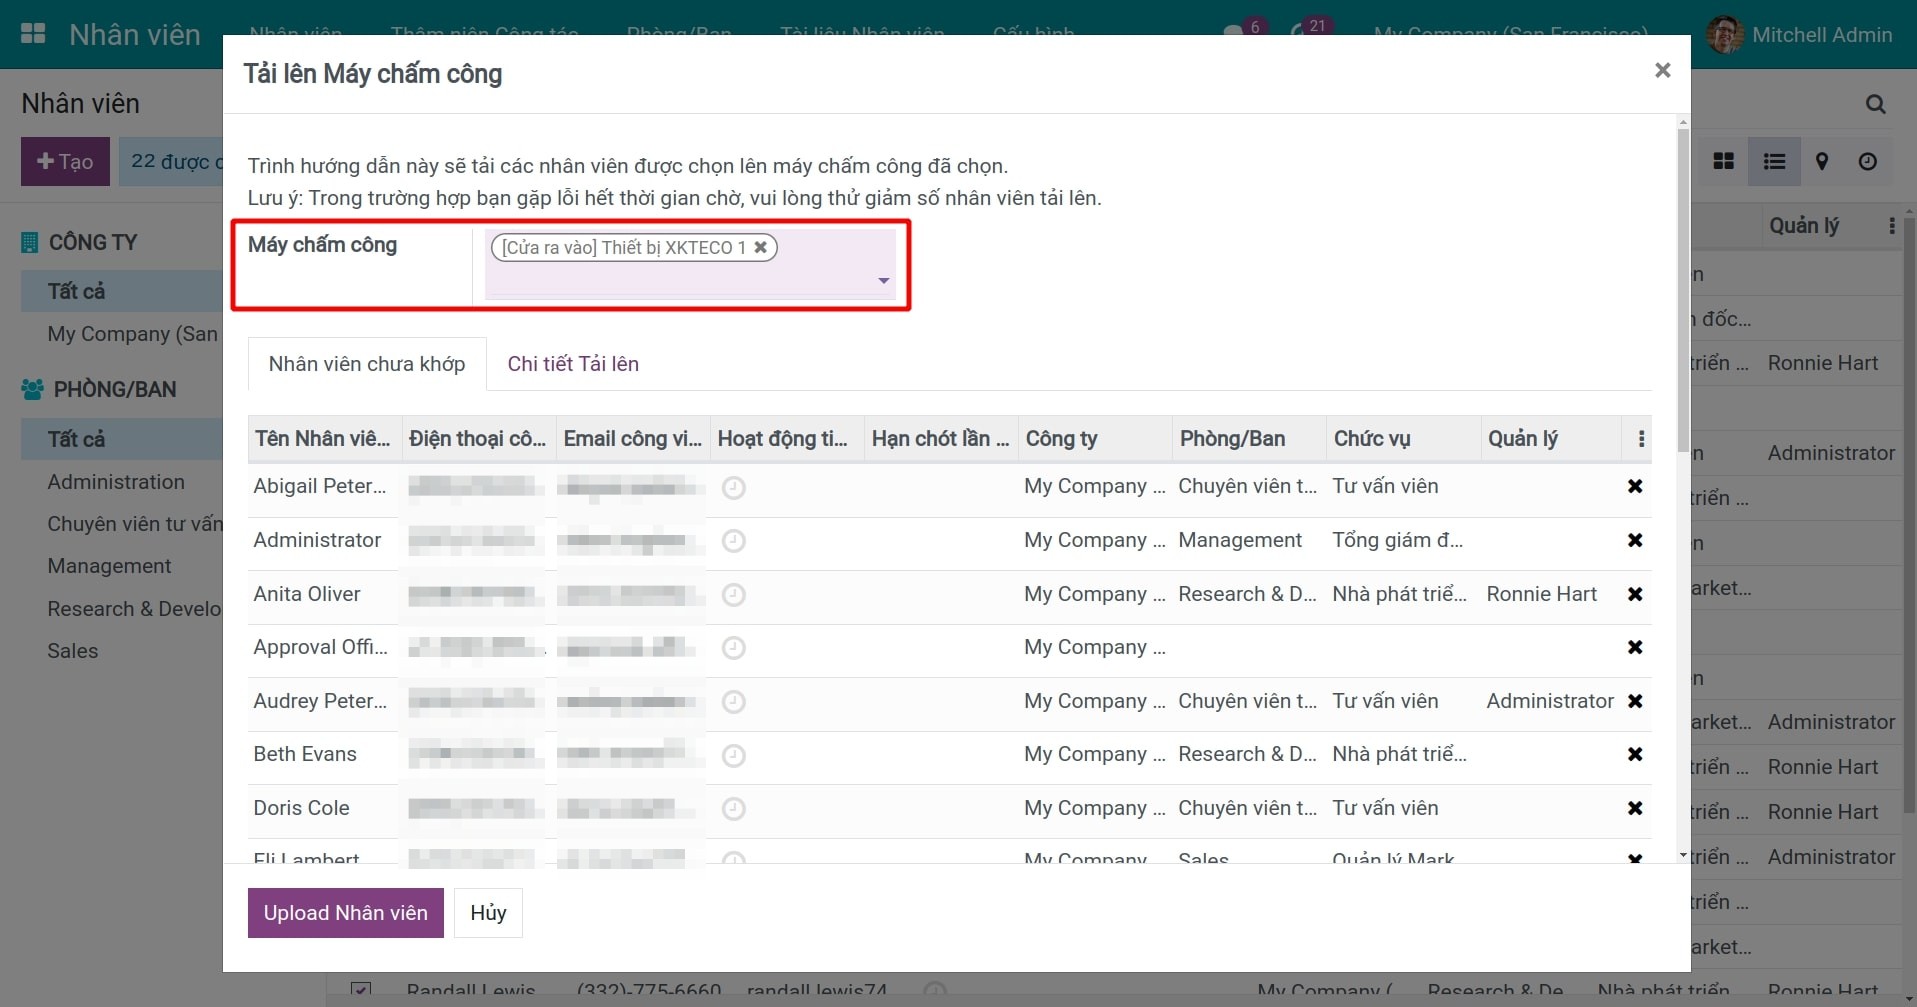The height and width of the screenshot is (1007, 1917).
Task: Sort by Công ty column header
Action: tap(1094, 439)
